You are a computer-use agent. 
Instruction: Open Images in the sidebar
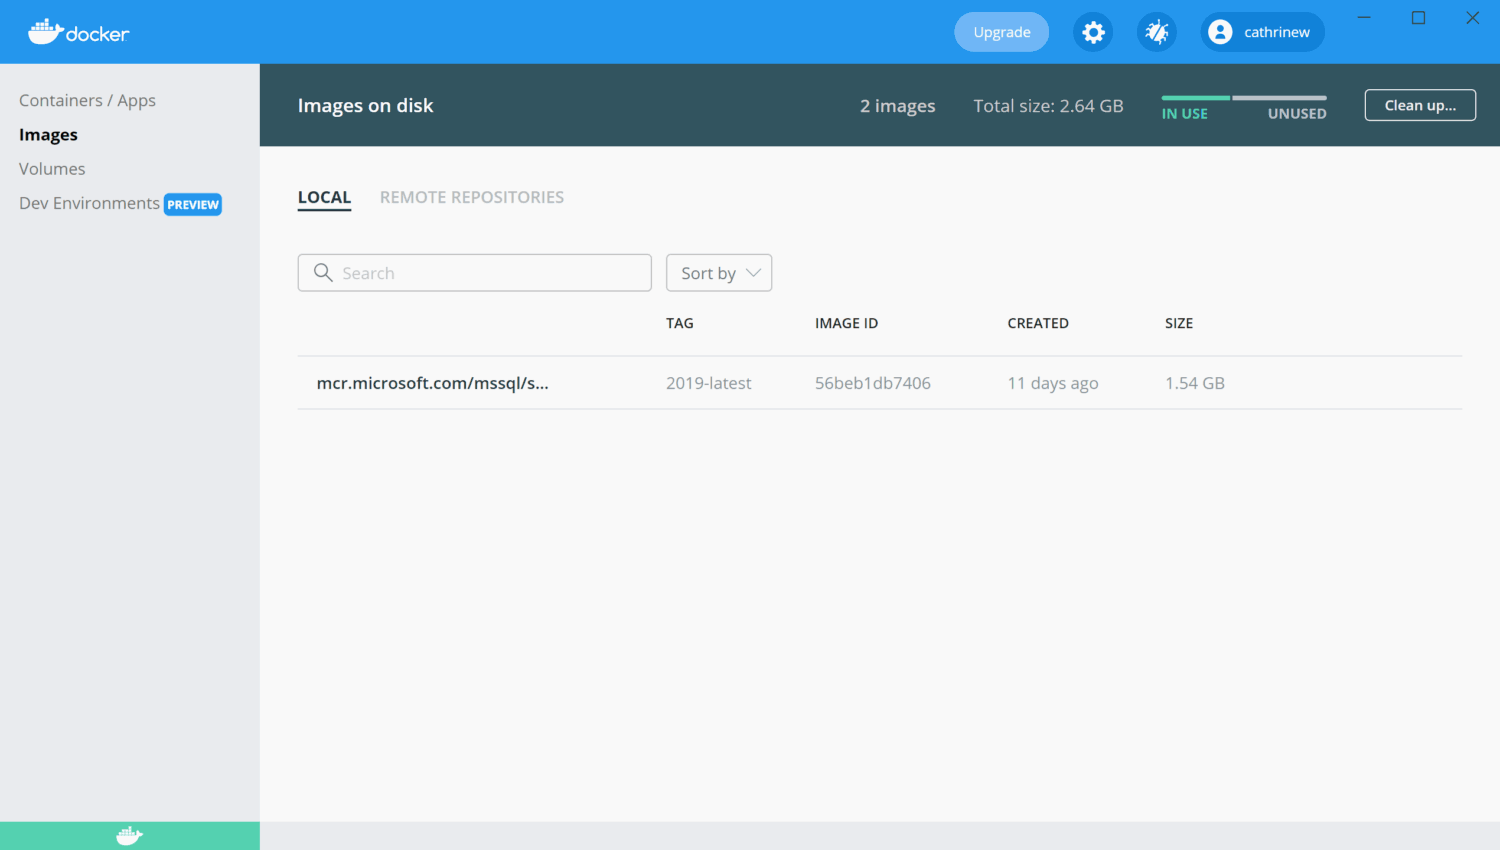[x=48, y=135]
